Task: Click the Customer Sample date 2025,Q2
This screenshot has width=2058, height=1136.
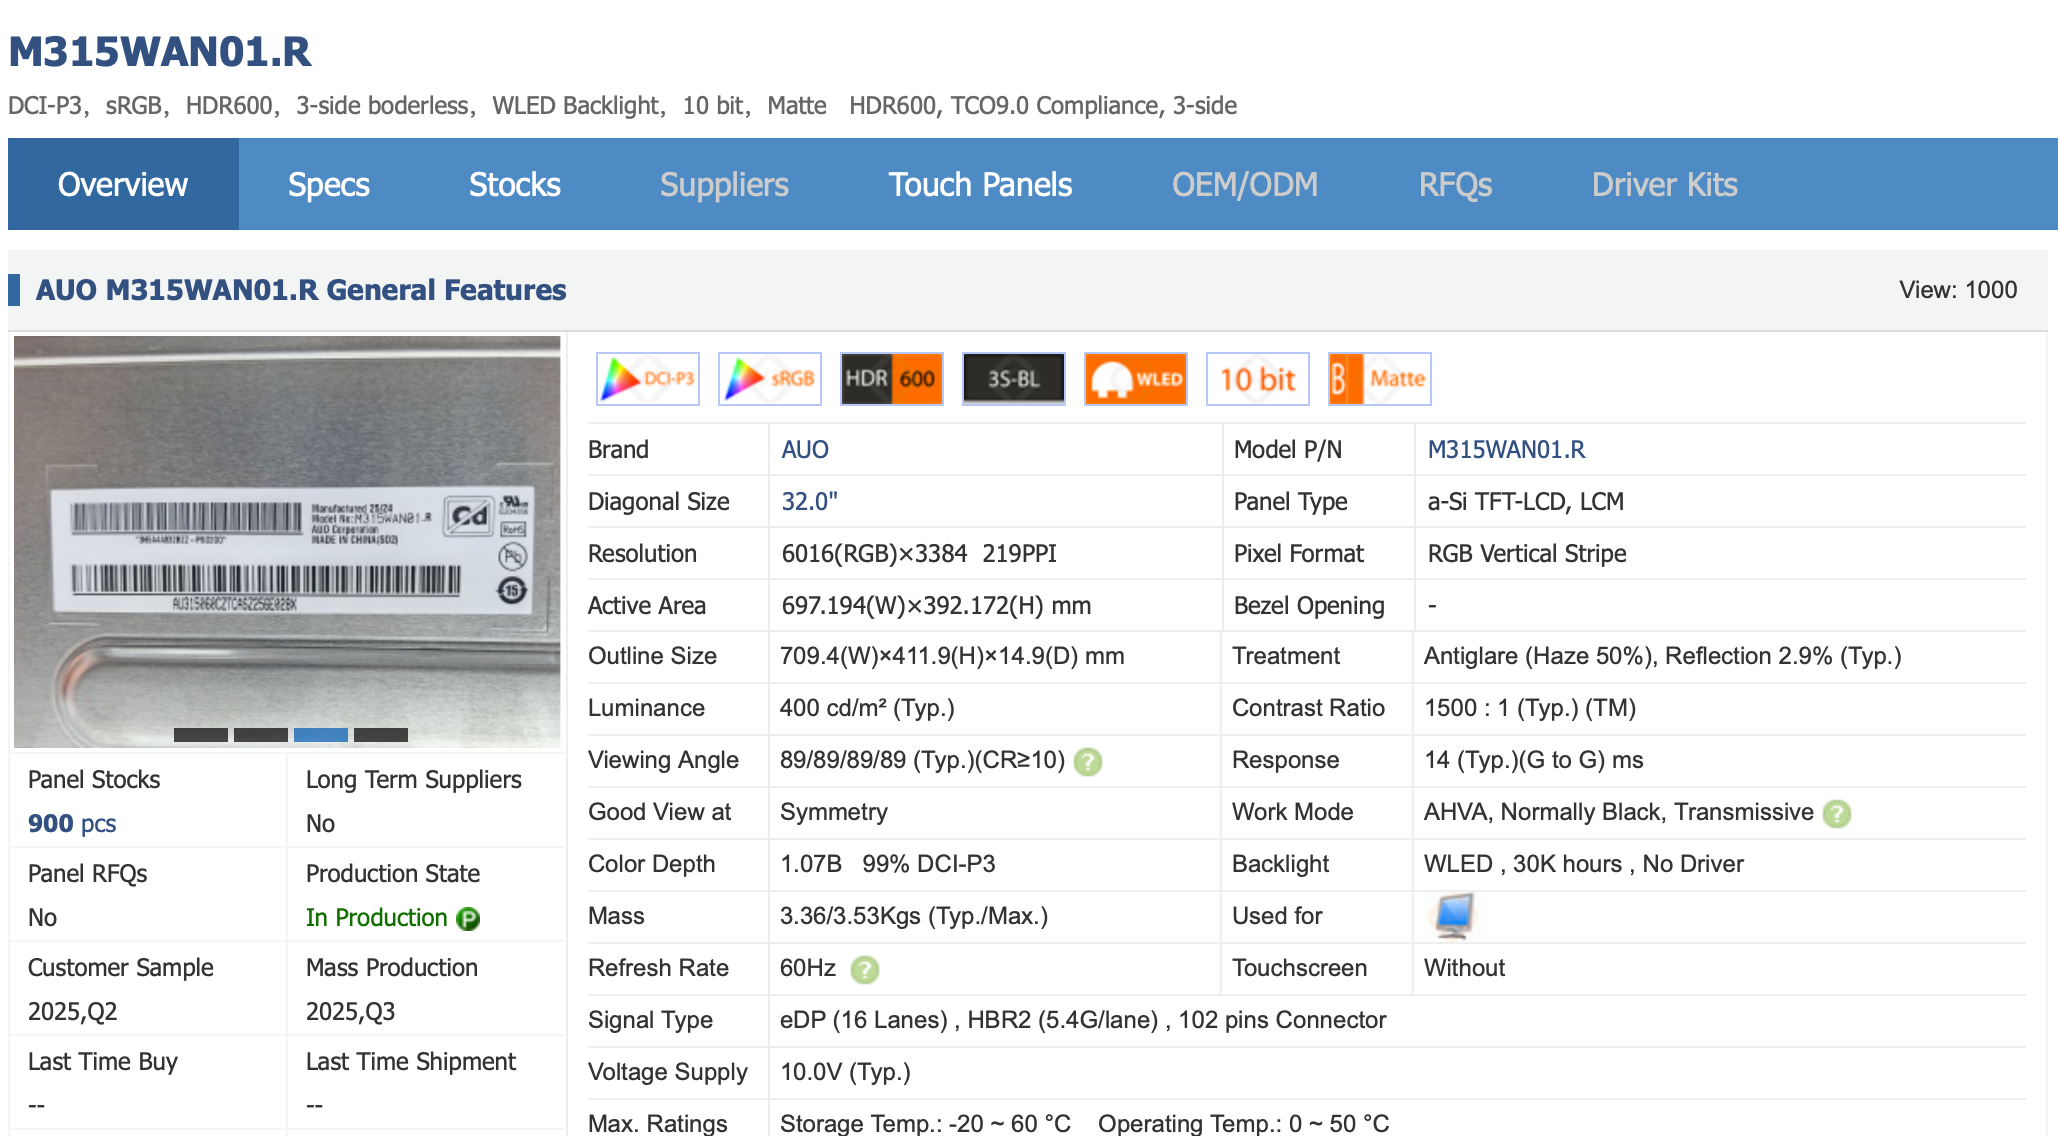Action: (72, 1012)
